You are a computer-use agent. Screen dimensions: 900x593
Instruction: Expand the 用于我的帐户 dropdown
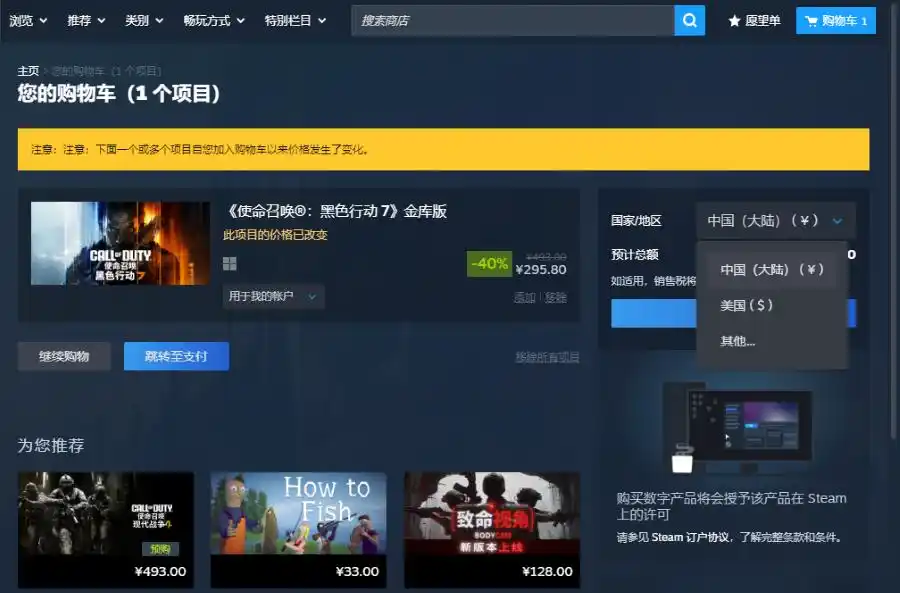[x=273, y=296]
